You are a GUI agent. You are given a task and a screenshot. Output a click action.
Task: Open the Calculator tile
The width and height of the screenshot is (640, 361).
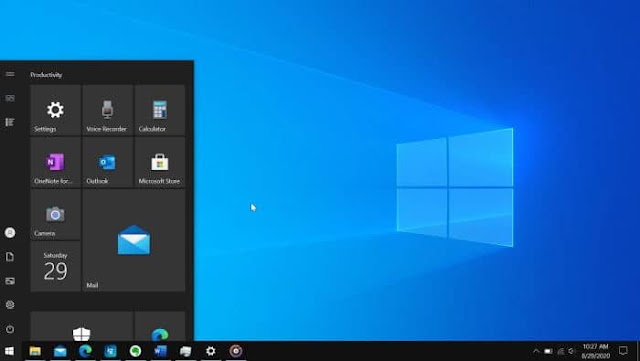click(x=160, y=110)
